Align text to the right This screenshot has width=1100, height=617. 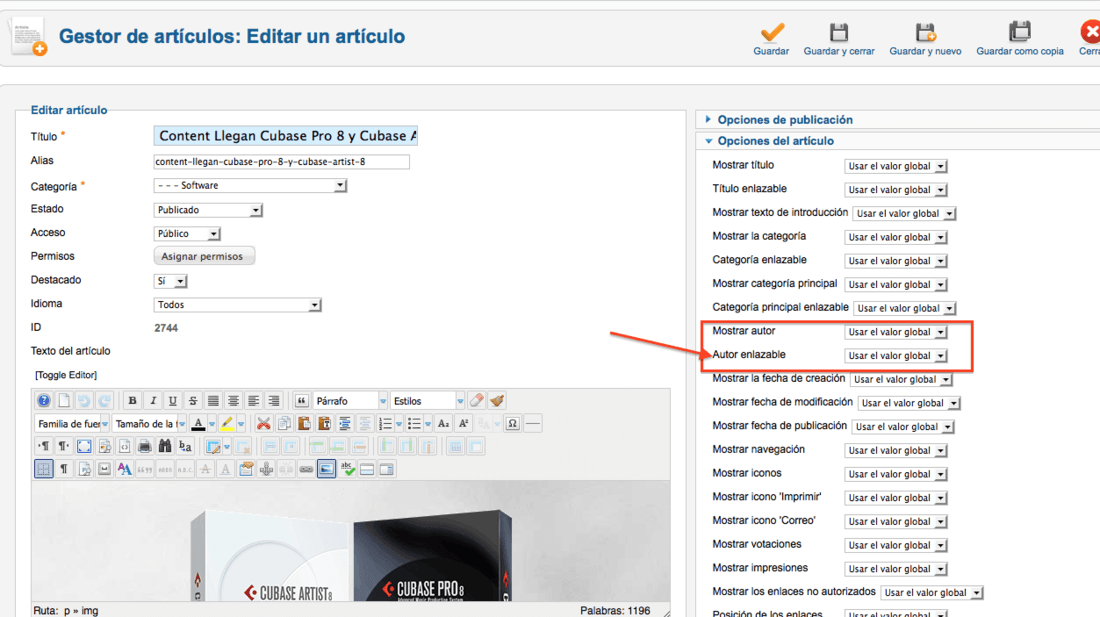274,400
